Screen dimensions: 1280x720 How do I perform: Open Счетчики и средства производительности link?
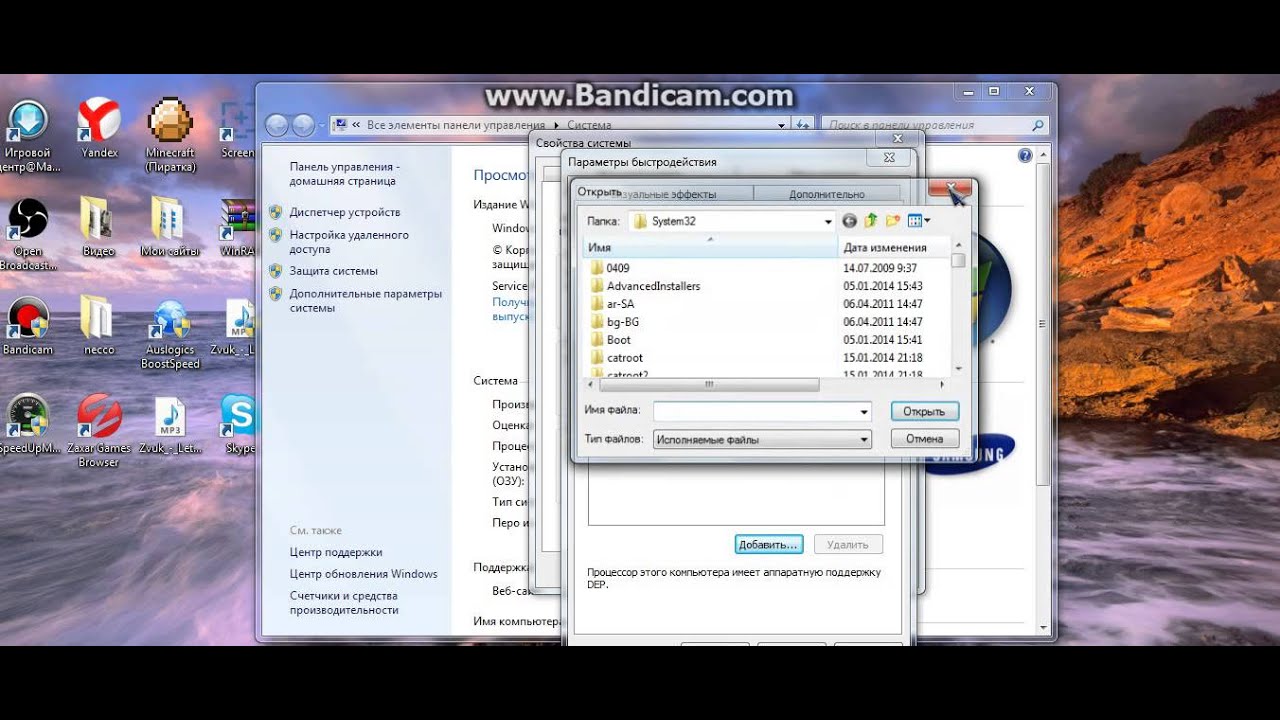coord(344,603)
